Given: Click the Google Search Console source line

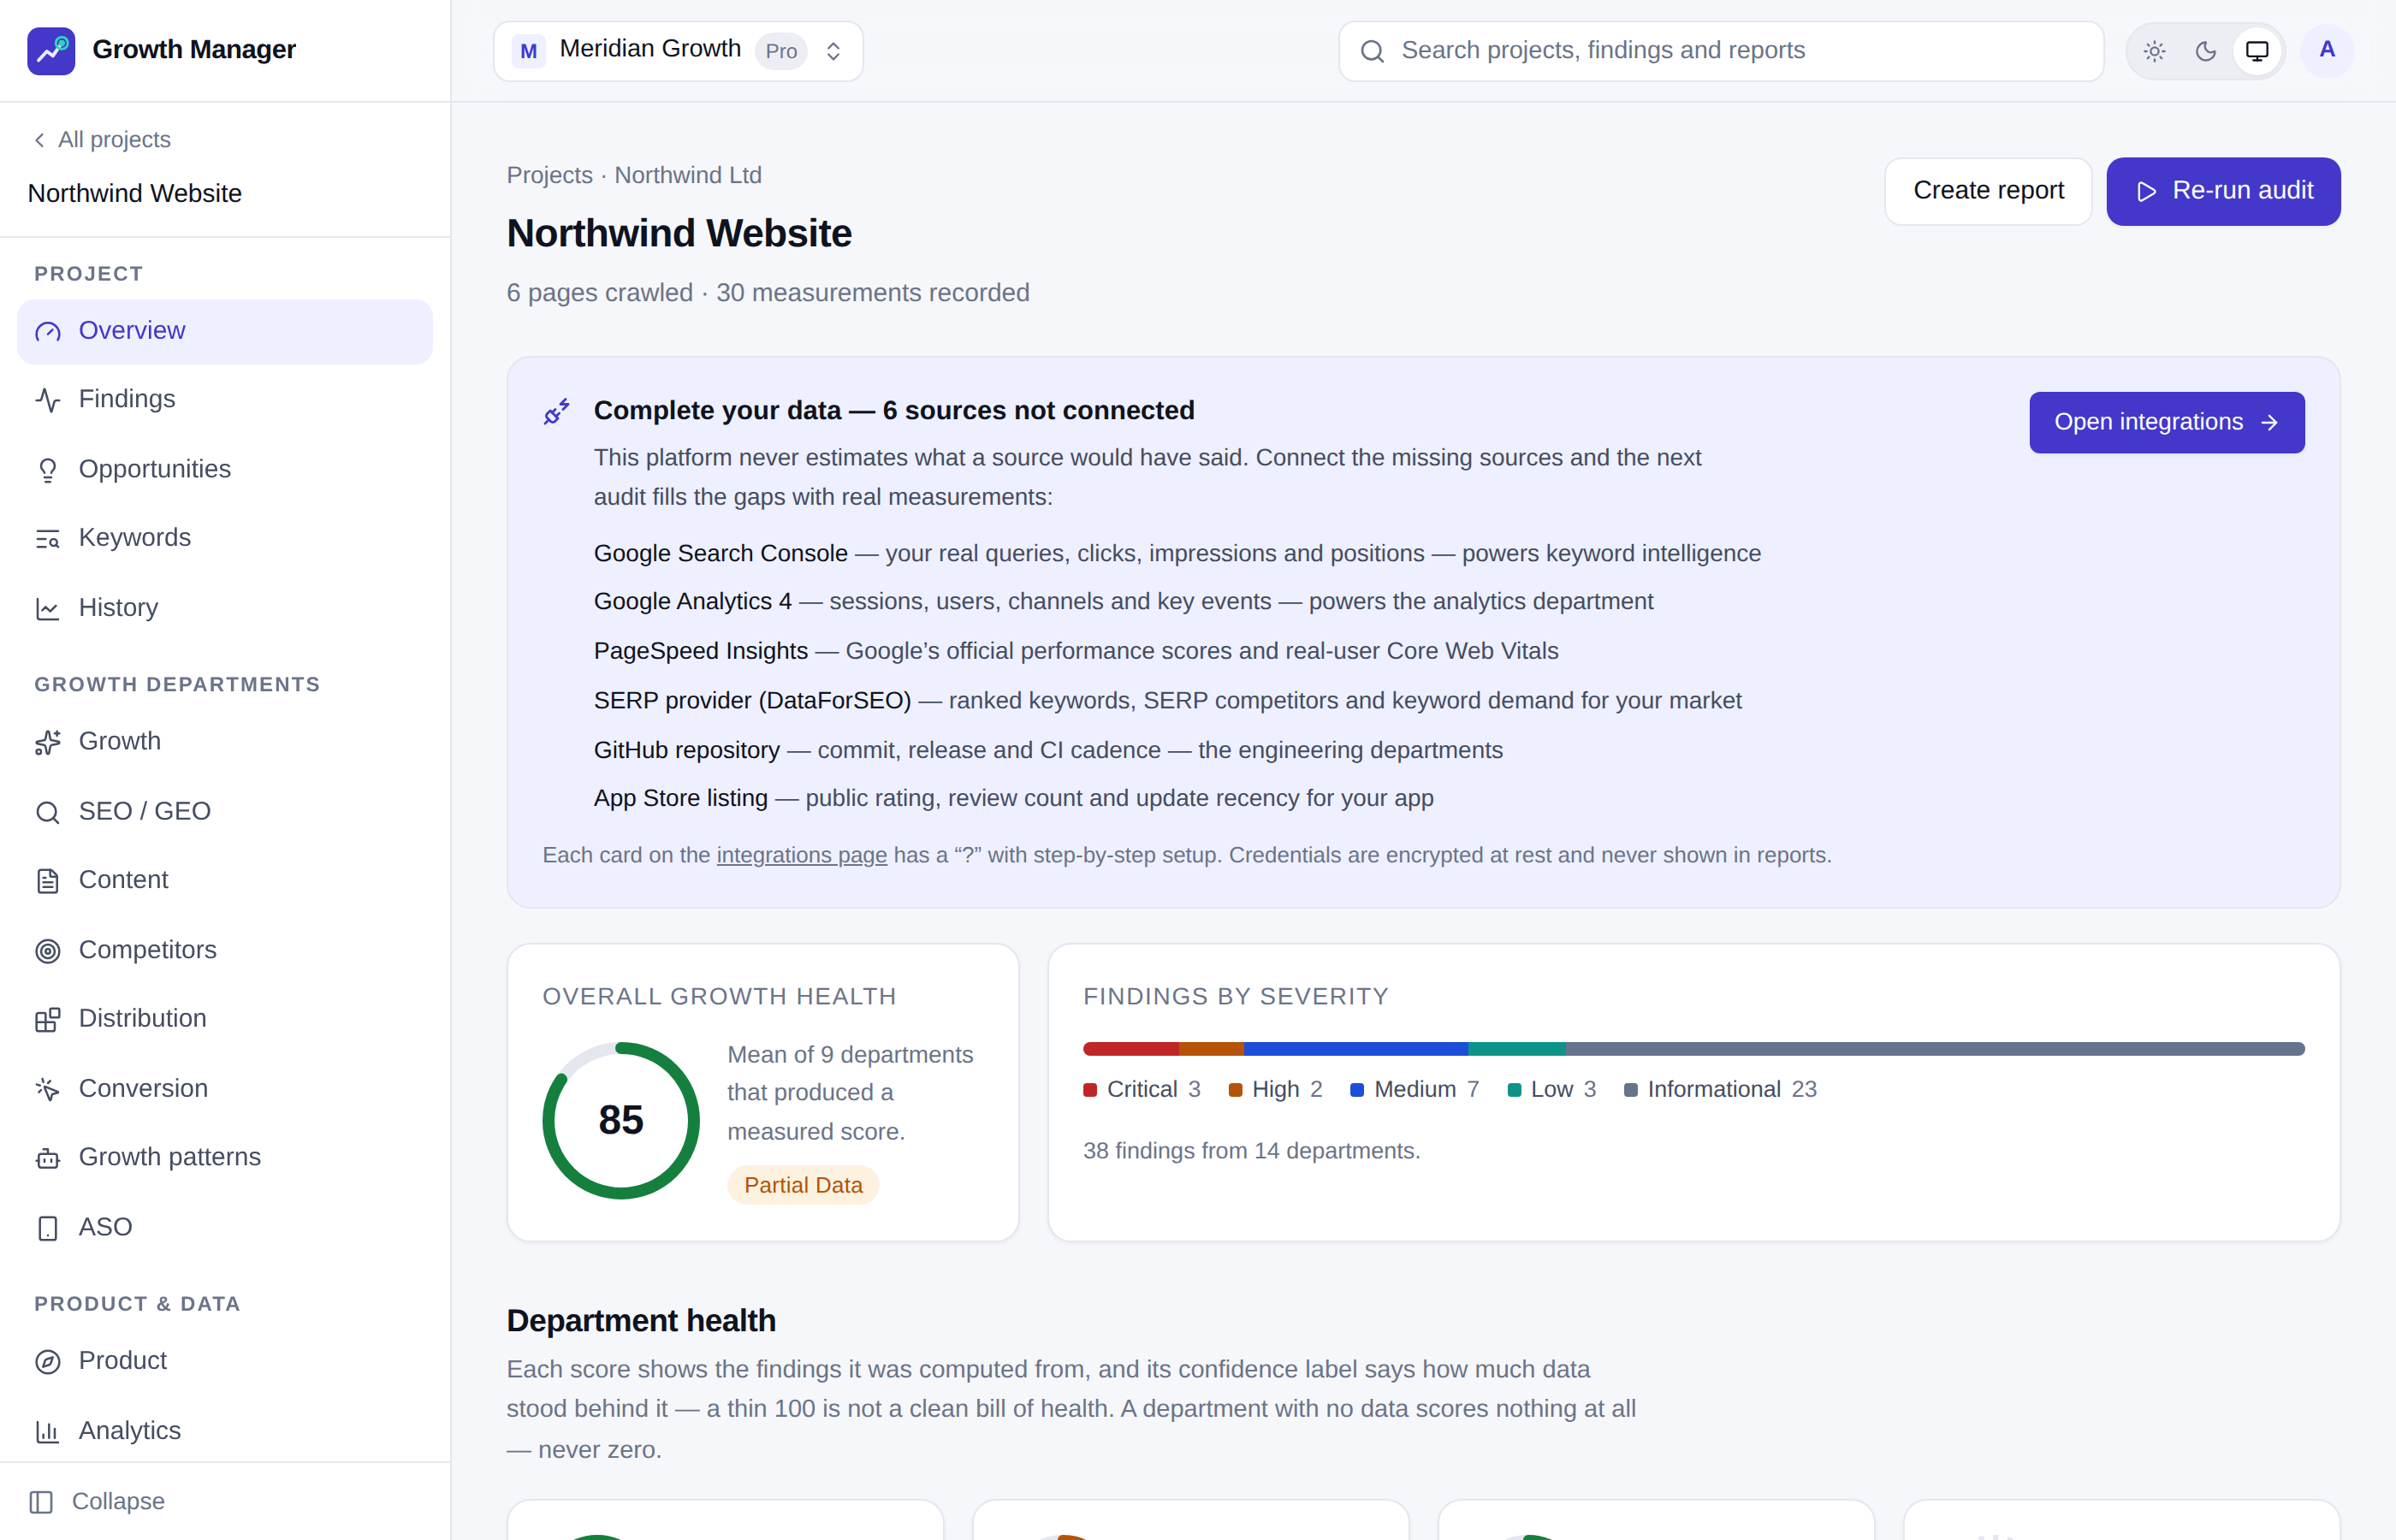Looking at the screenshot, I should (1177, 554).
